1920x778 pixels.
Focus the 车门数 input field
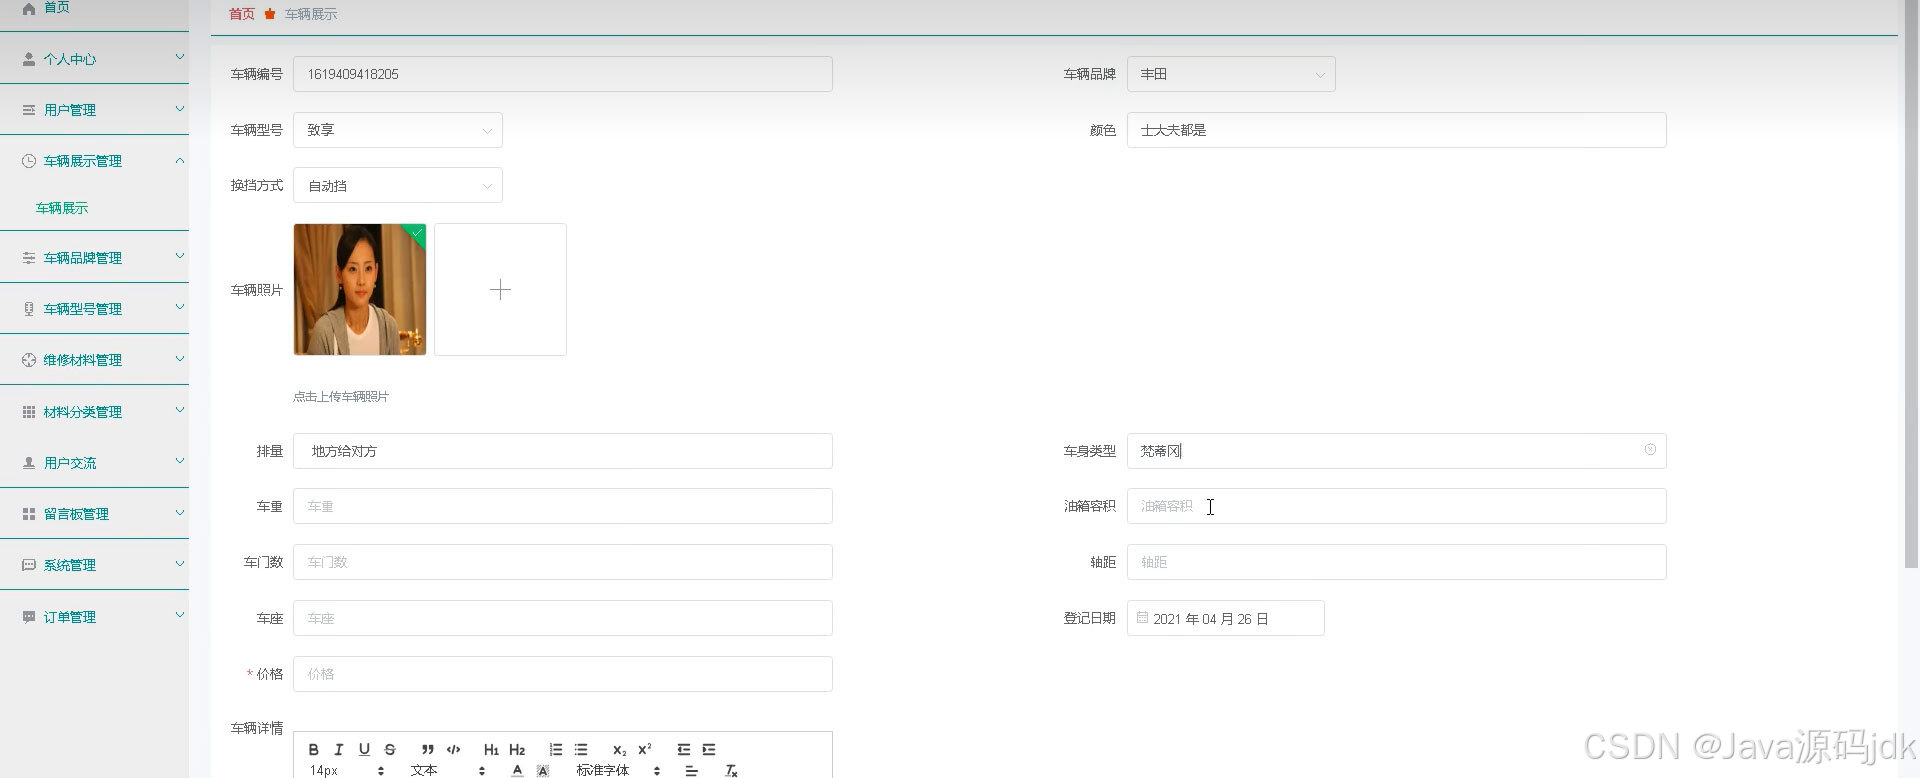(x=563, y=562)
